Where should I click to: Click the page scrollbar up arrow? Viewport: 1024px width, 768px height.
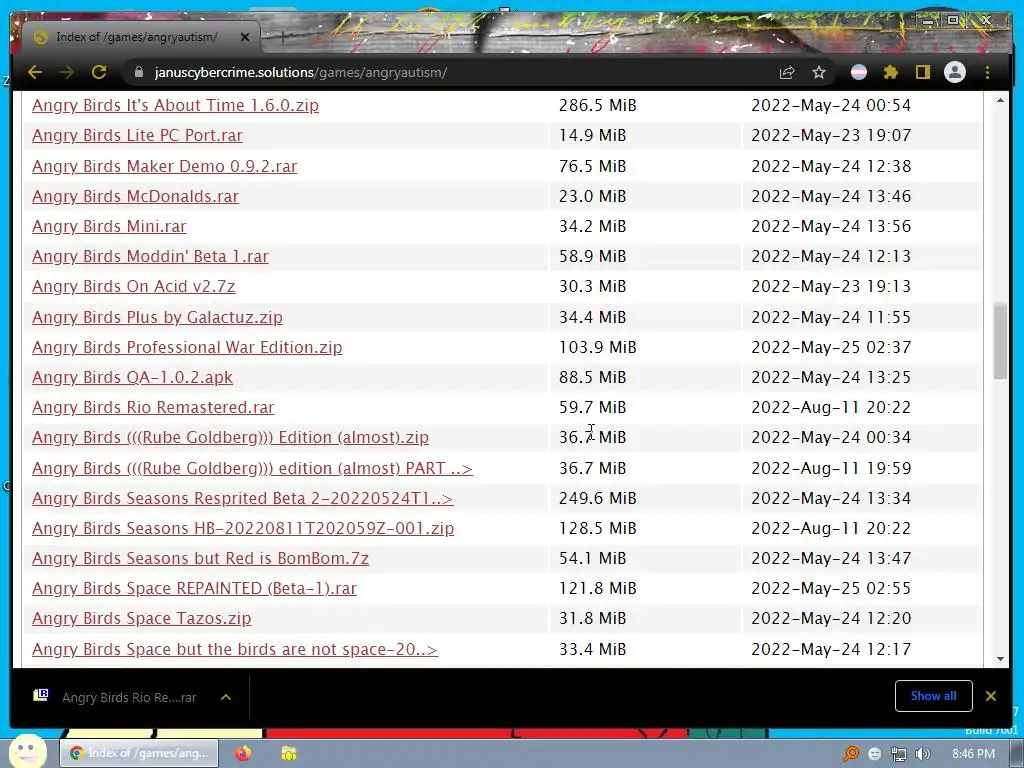(x=1000, y=100)
